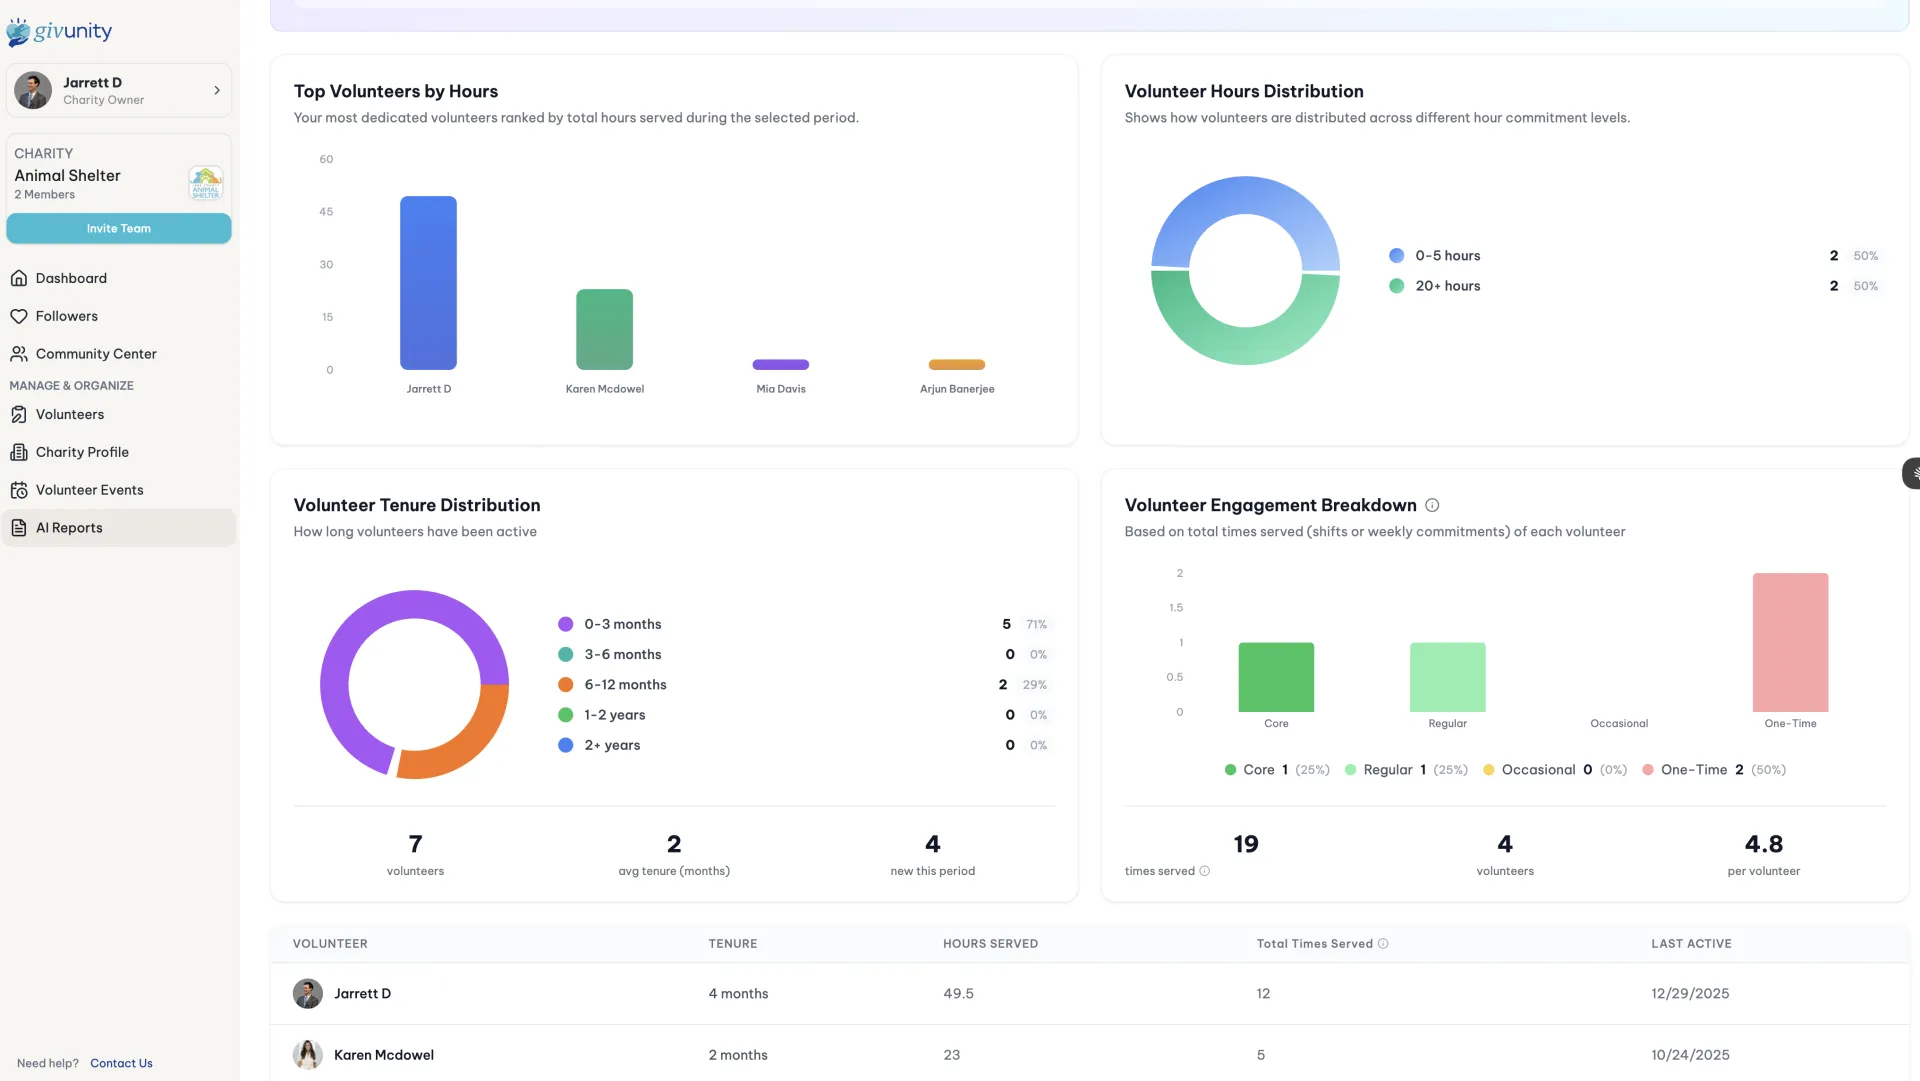This screenshot has height=1081, width=1920.
Task: Expand the Jarrett D profile chevron
Action: 217,90
